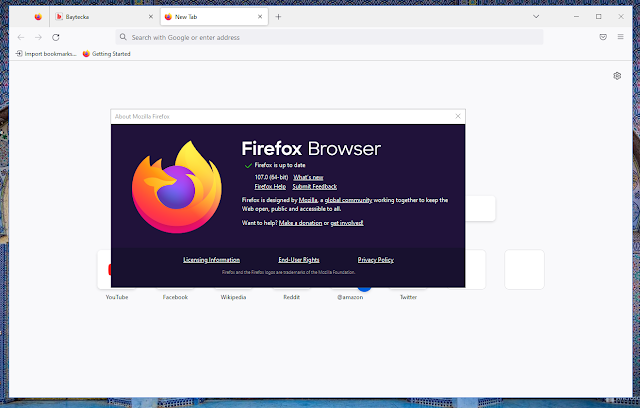The height and width of the screenshot is (408, 640).
Task: Close the Baytecka tab
Action: click(x=151, y=17)
